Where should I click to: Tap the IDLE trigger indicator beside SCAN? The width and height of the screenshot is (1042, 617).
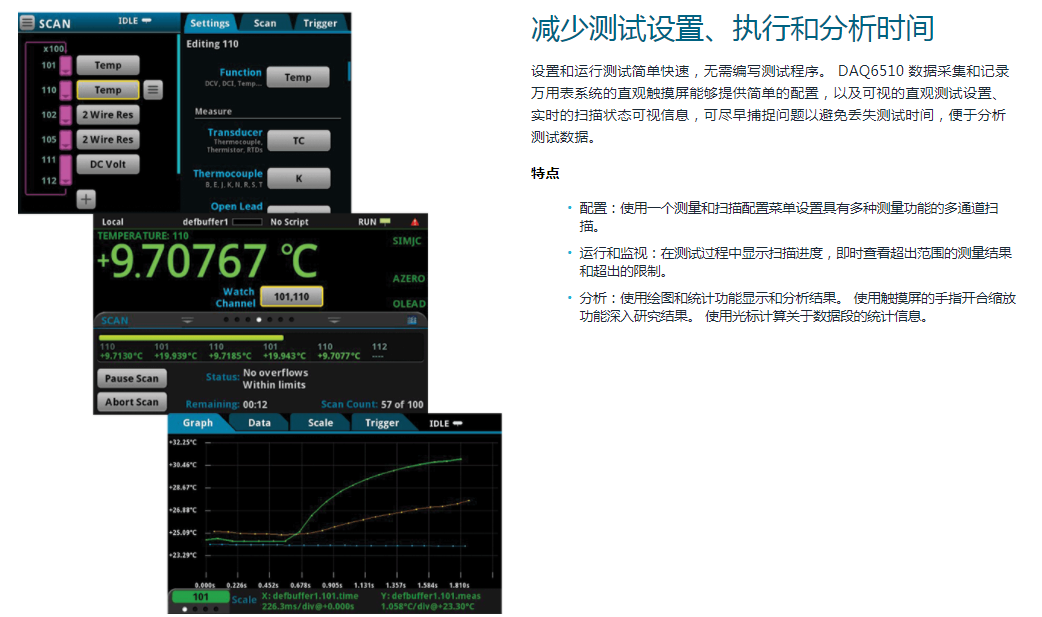click(x=135, y=21)
